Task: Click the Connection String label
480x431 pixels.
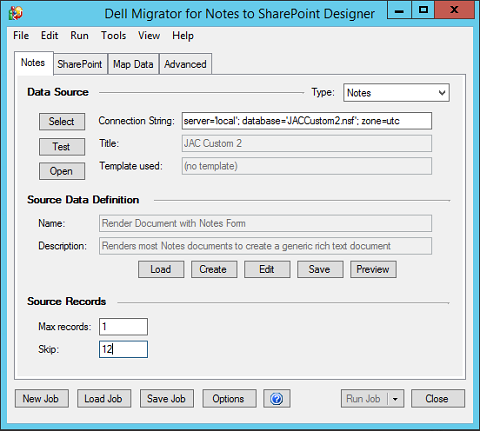Action: pyautogui.click(x=136, y=121)
